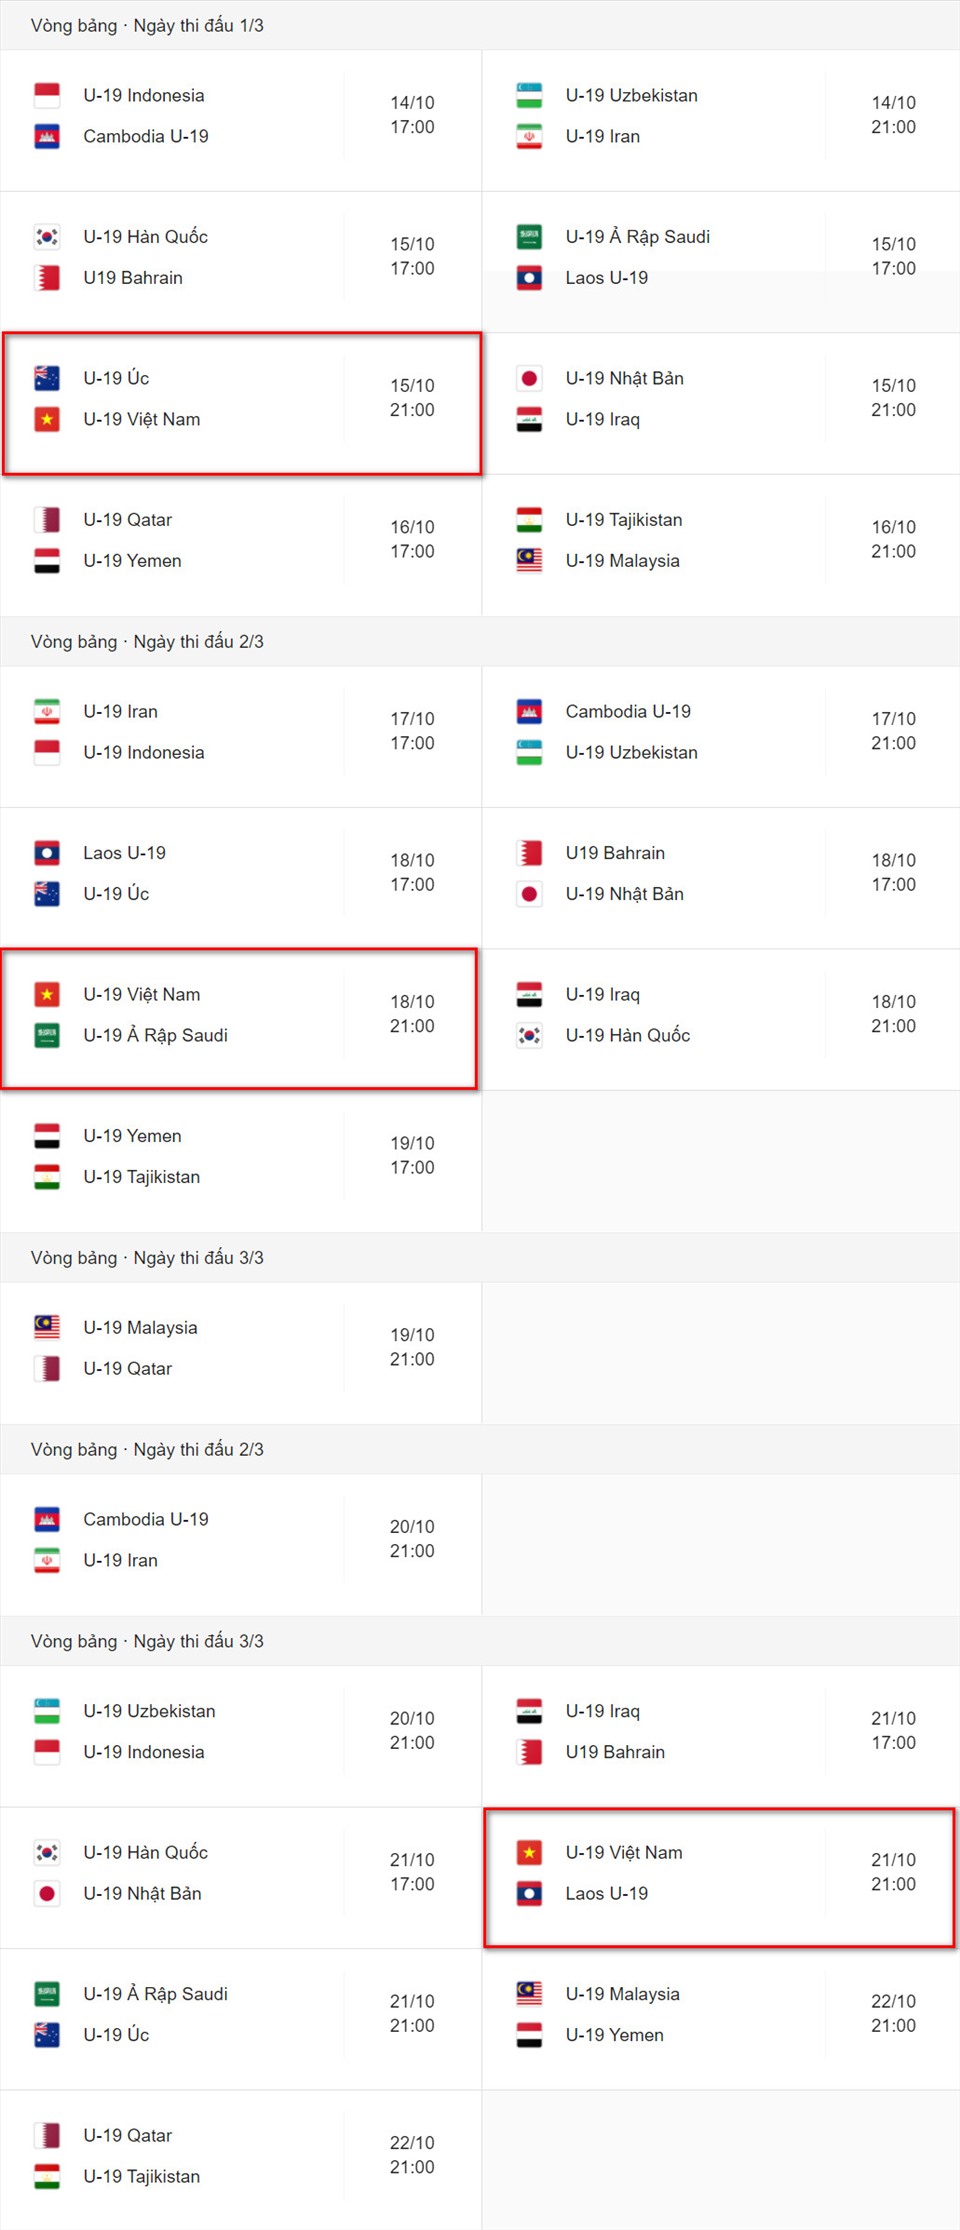The image size is (960, 2230).
Task: Open the U-19 Indonesia vs Cambodia U-19 match
Action: 241,120
